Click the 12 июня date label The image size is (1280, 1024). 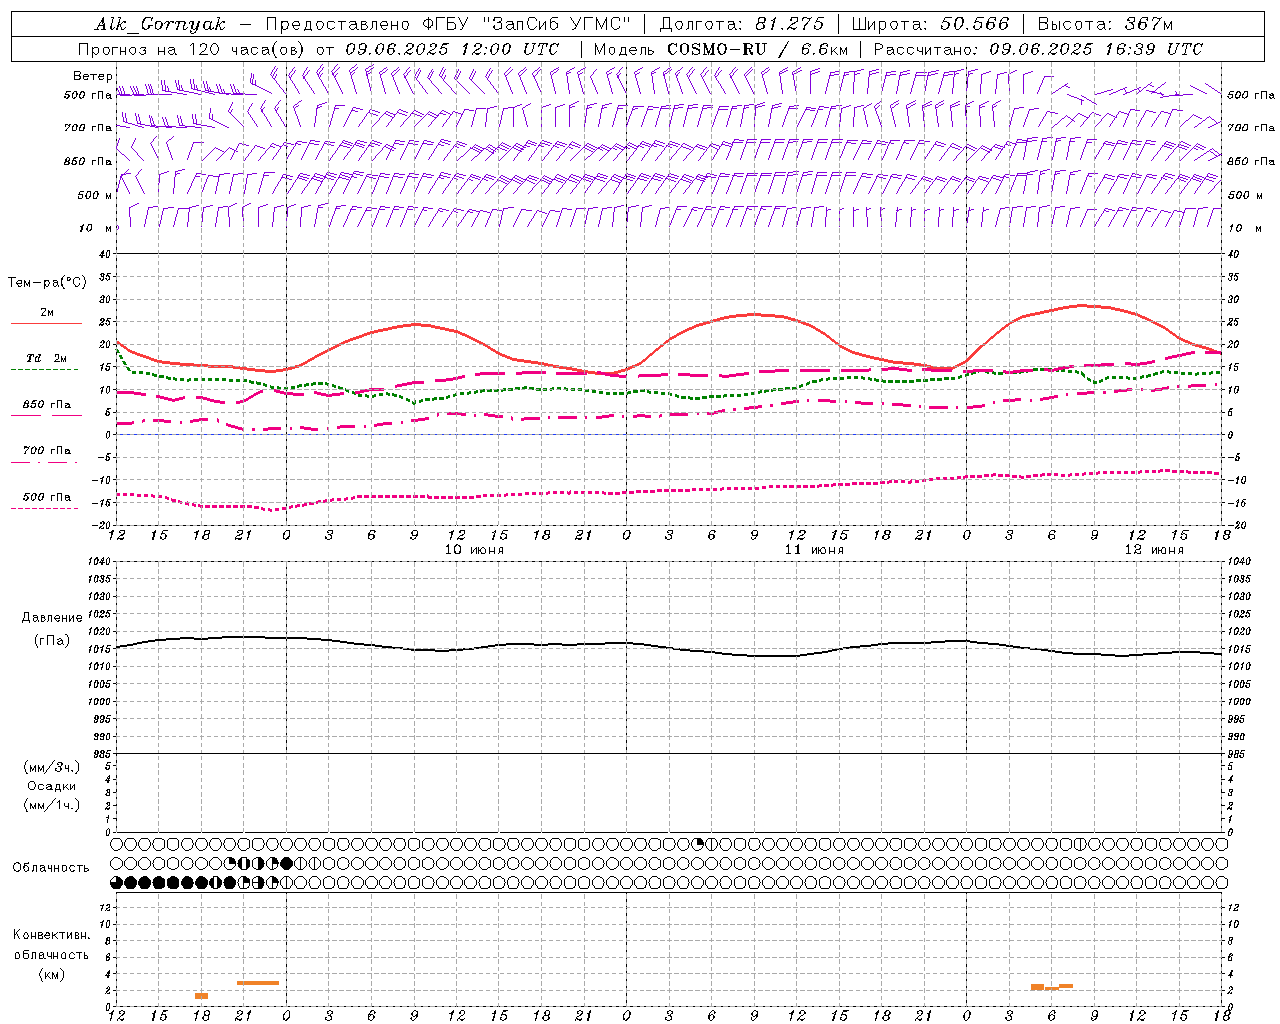1154,550
